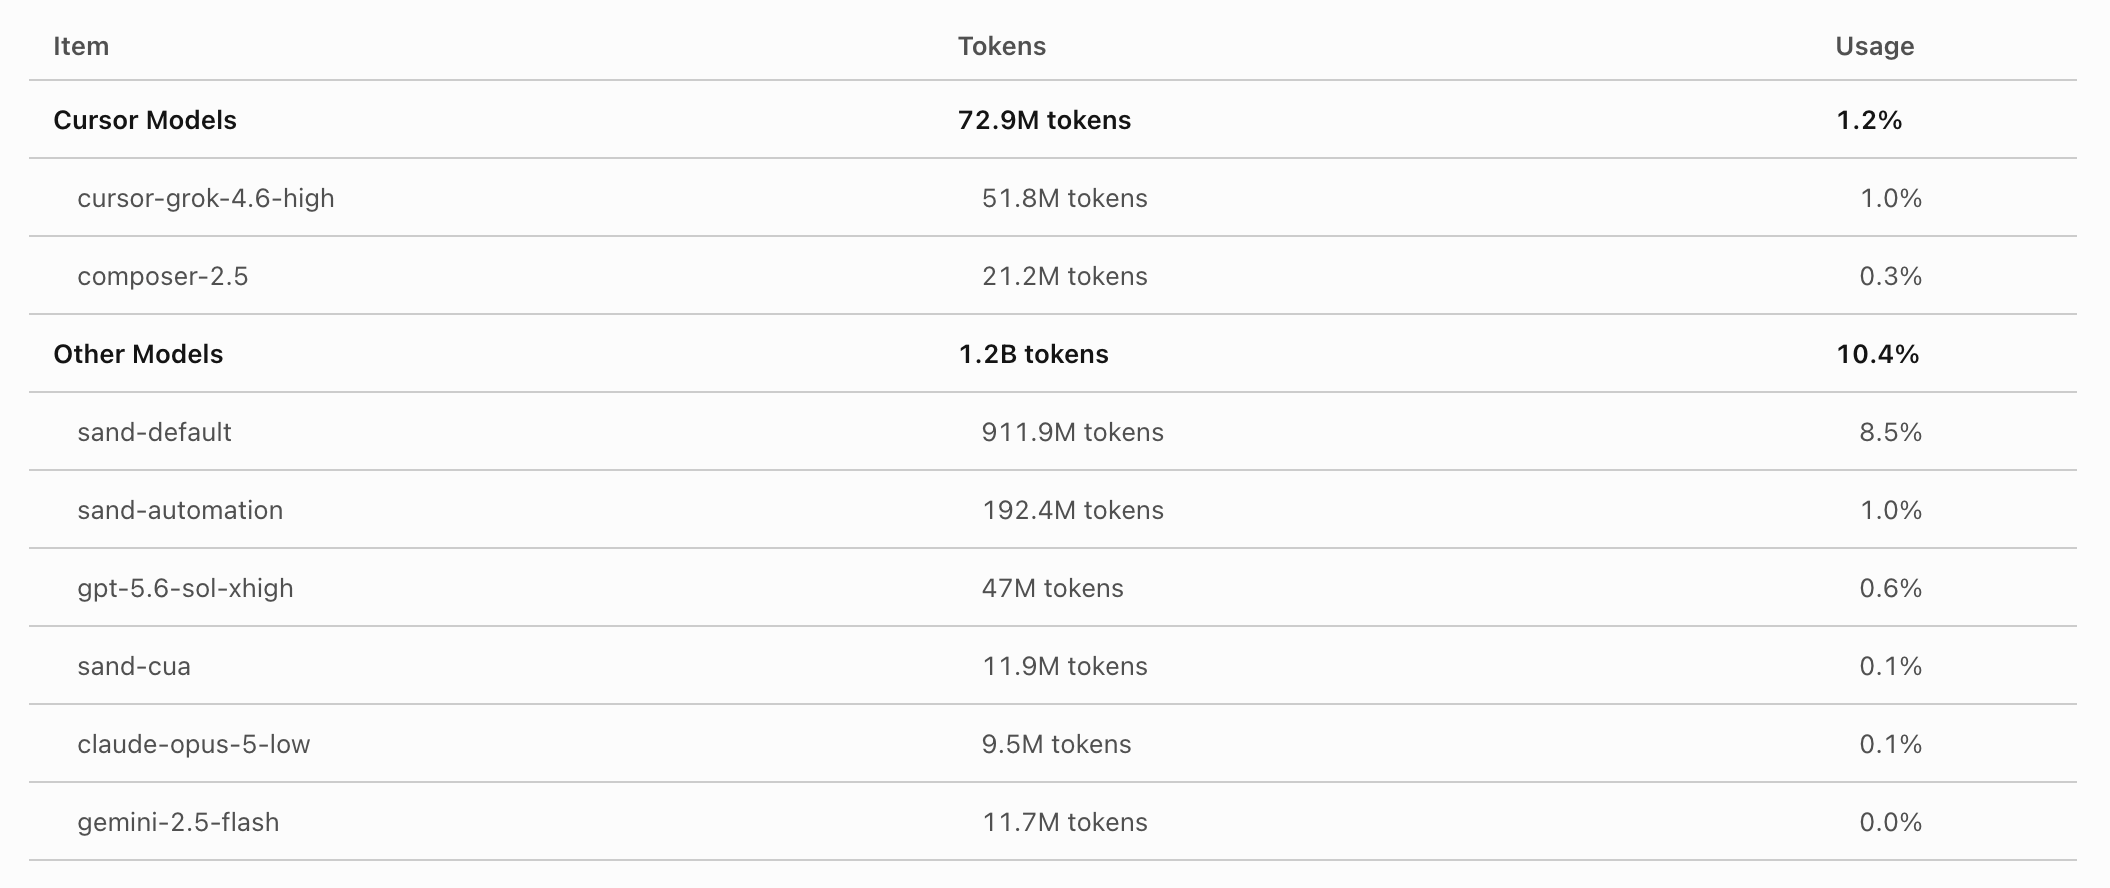Click the 10.4% usage value
This screenshot has height=888, width=2110.
click(1878, 354)
